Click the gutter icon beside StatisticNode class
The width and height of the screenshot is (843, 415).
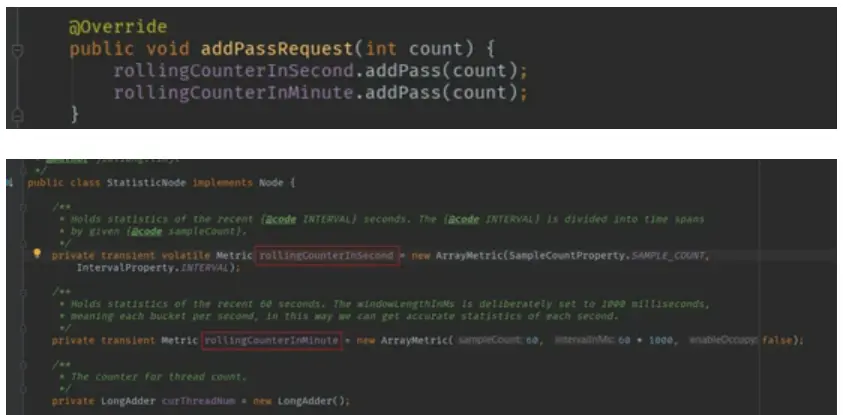10,182
